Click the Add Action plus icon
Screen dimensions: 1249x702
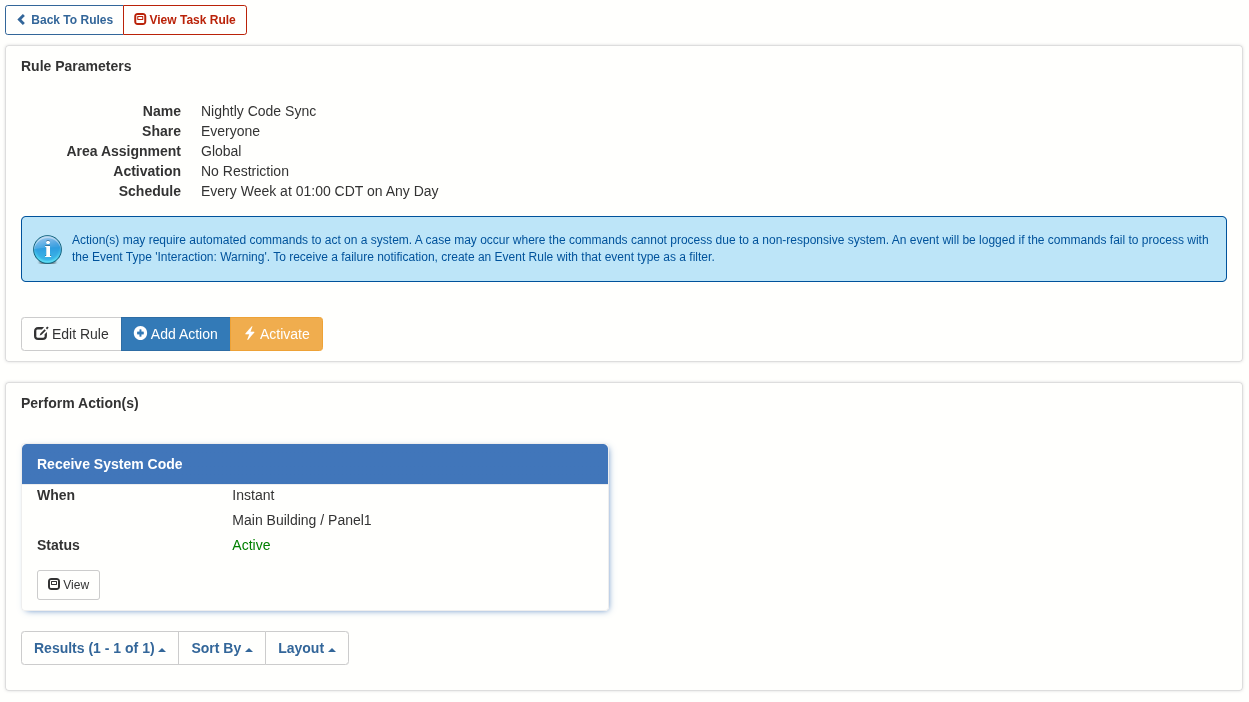pyautogui.click(x=140, y=334)
